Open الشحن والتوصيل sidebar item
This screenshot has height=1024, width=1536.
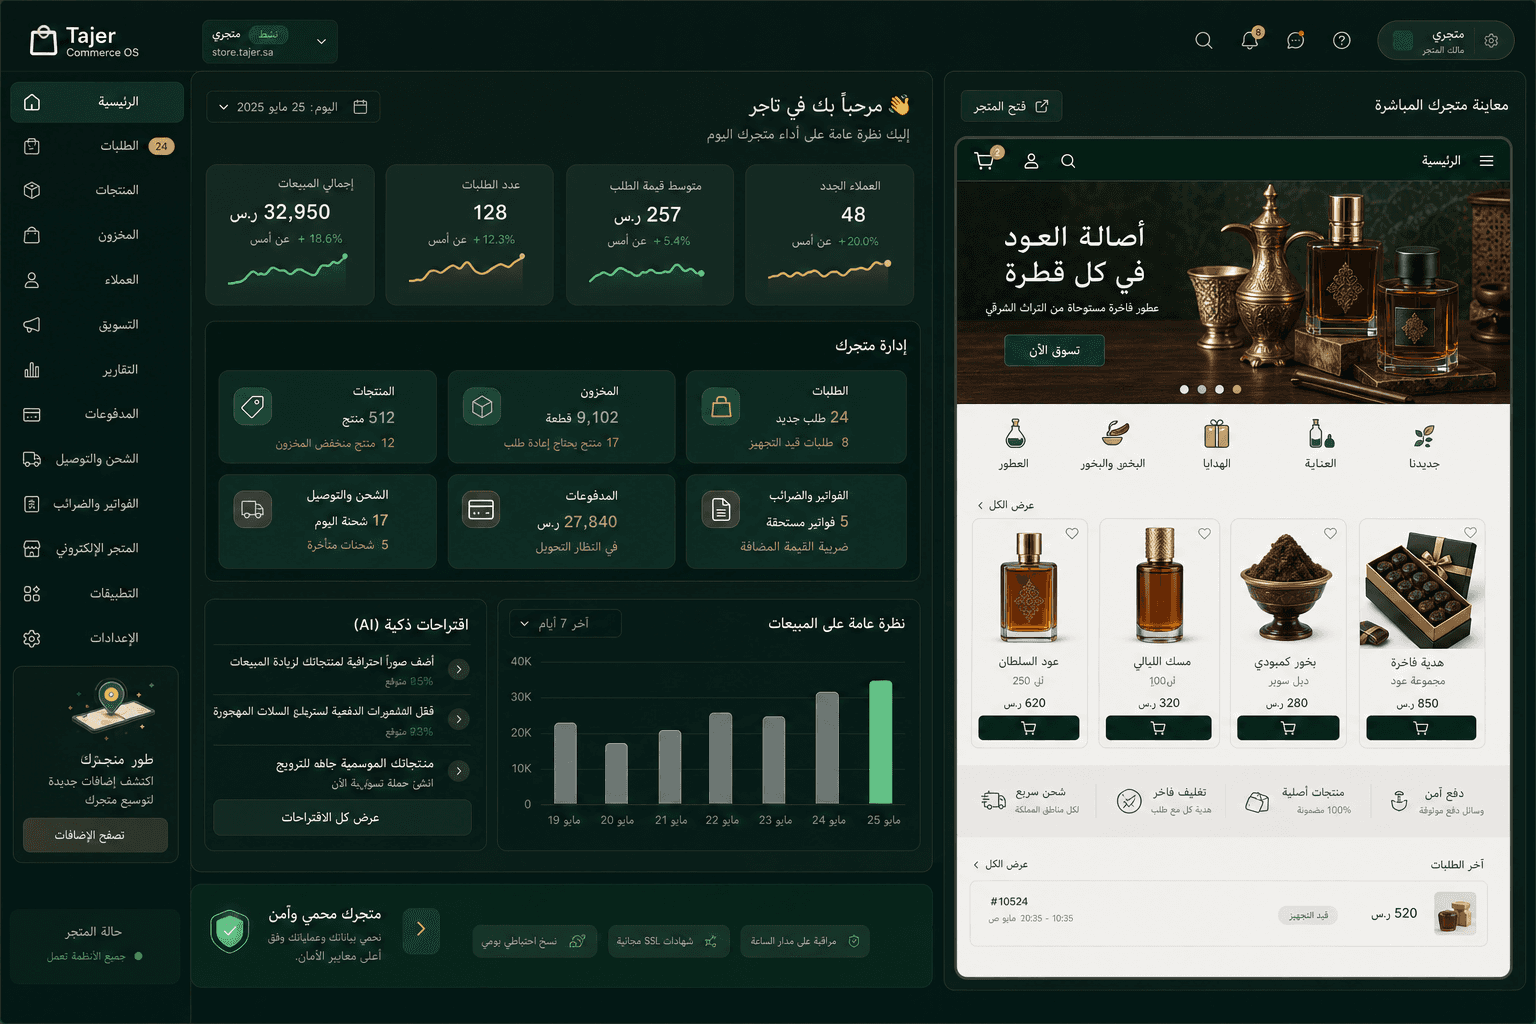pyautogui.click(x=97, y=459)
